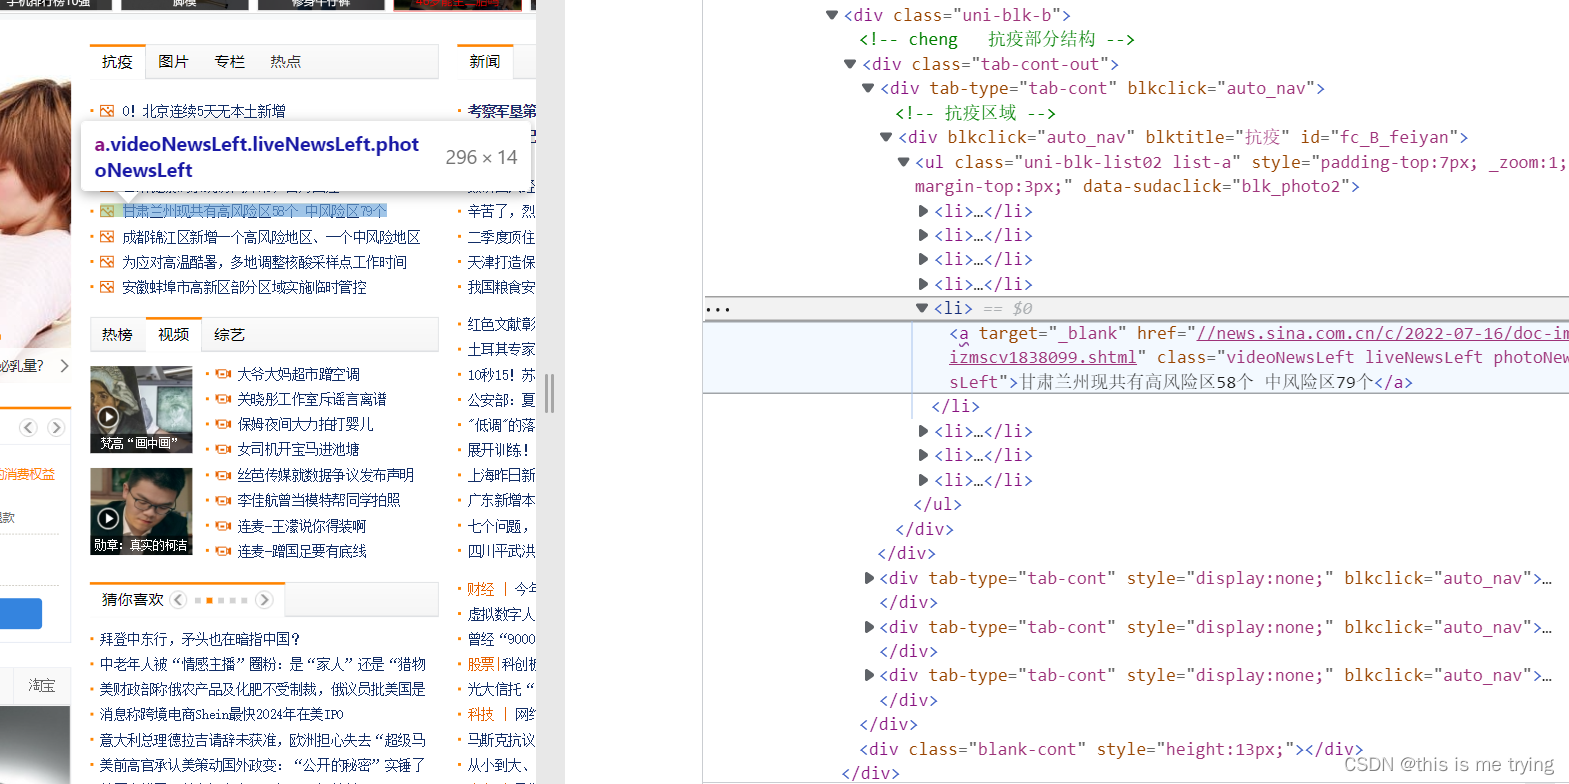1569x784 pixels.
Task: Open the 科技 category link
Action: [x=481, y=714]
